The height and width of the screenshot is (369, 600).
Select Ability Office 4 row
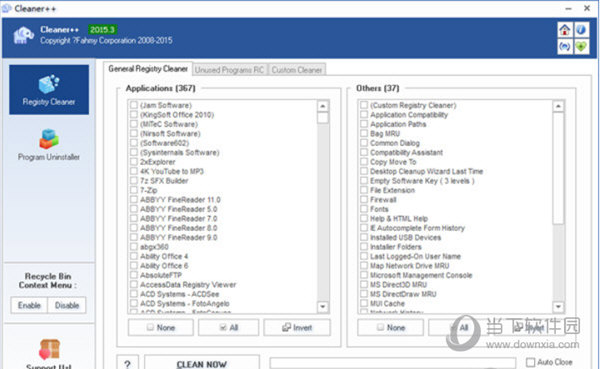pyautogui.click(x=164, y=256)
